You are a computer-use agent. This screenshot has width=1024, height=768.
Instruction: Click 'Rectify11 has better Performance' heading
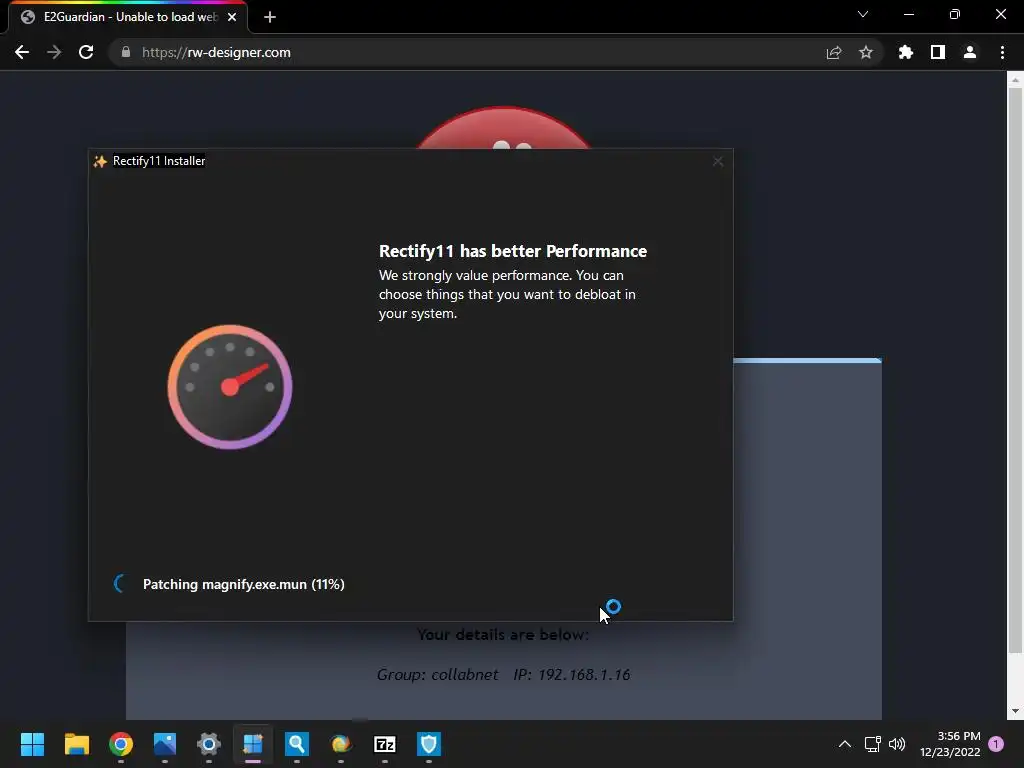coord(513,251)
